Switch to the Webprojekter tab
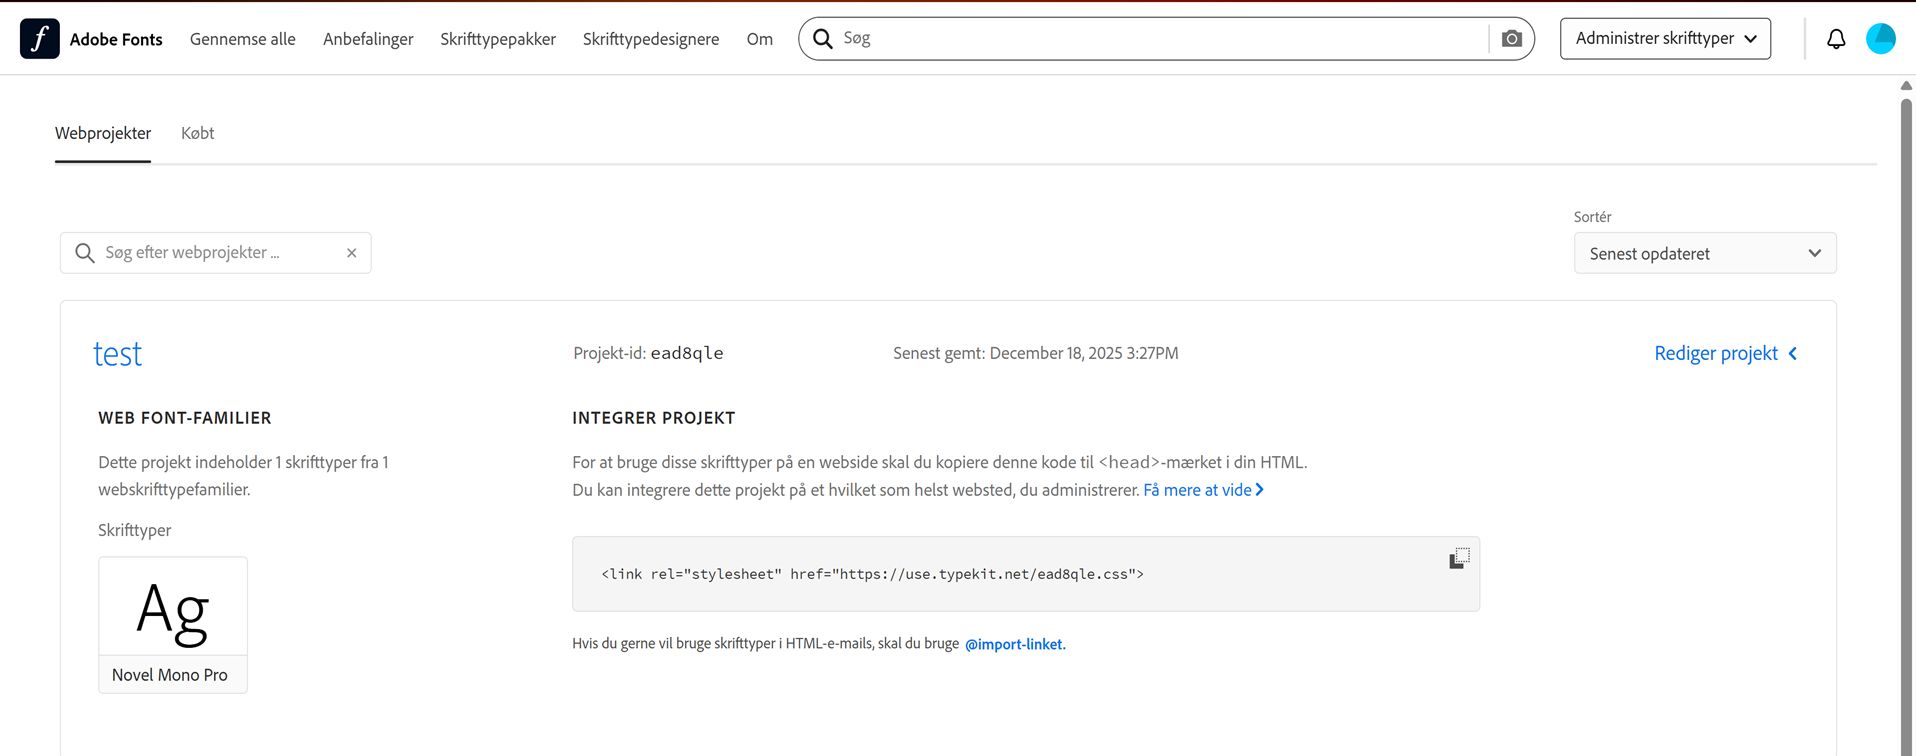This screenshot has height=756, width=1916. click(103, 133)
